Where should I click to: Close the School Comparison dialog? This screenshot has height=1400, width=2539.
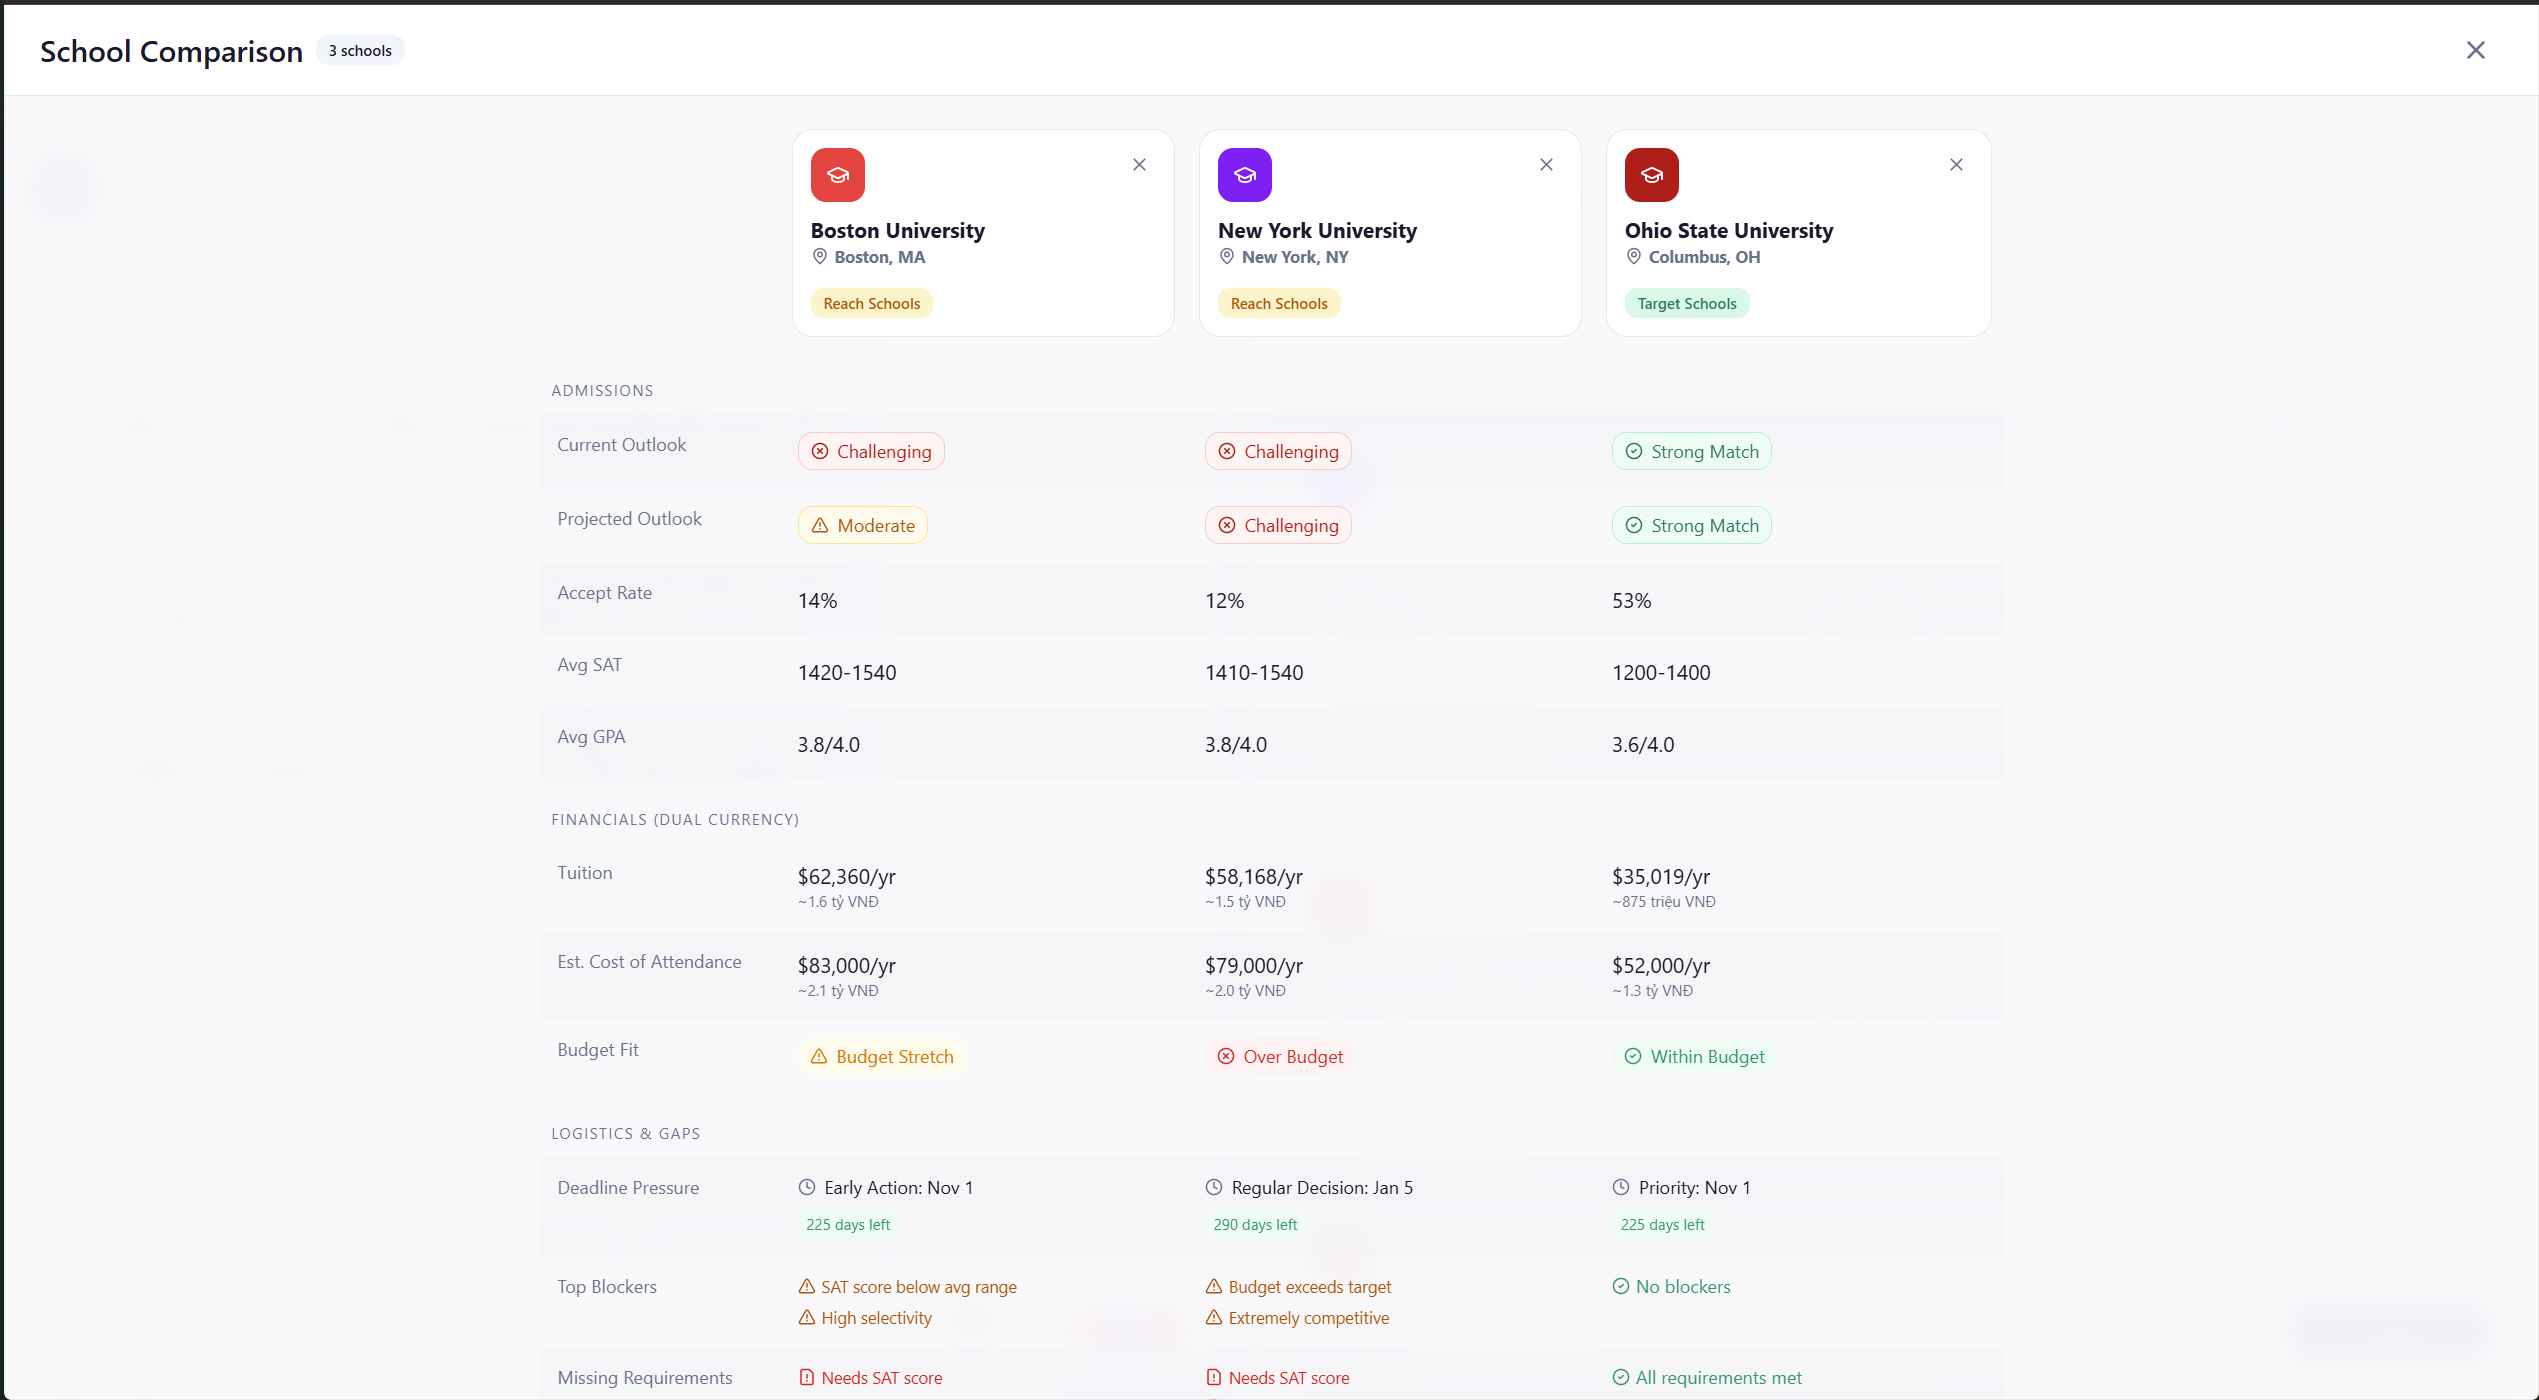(x=2475, y=50)
